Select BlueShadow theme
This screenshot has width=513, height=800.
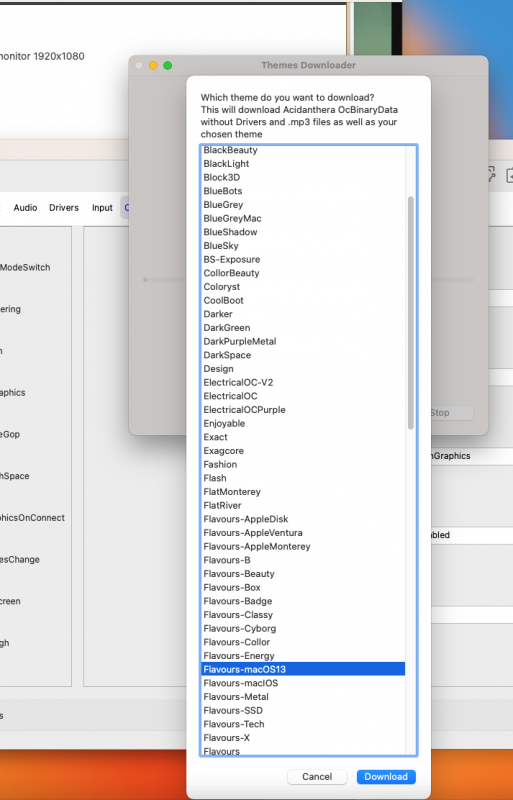tap(303, 232)
